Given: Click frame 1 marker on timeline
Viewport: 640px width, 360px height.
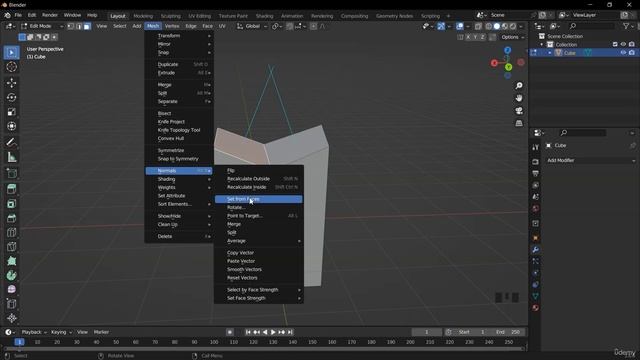Looking at the screenshot, I should point(19,342).
